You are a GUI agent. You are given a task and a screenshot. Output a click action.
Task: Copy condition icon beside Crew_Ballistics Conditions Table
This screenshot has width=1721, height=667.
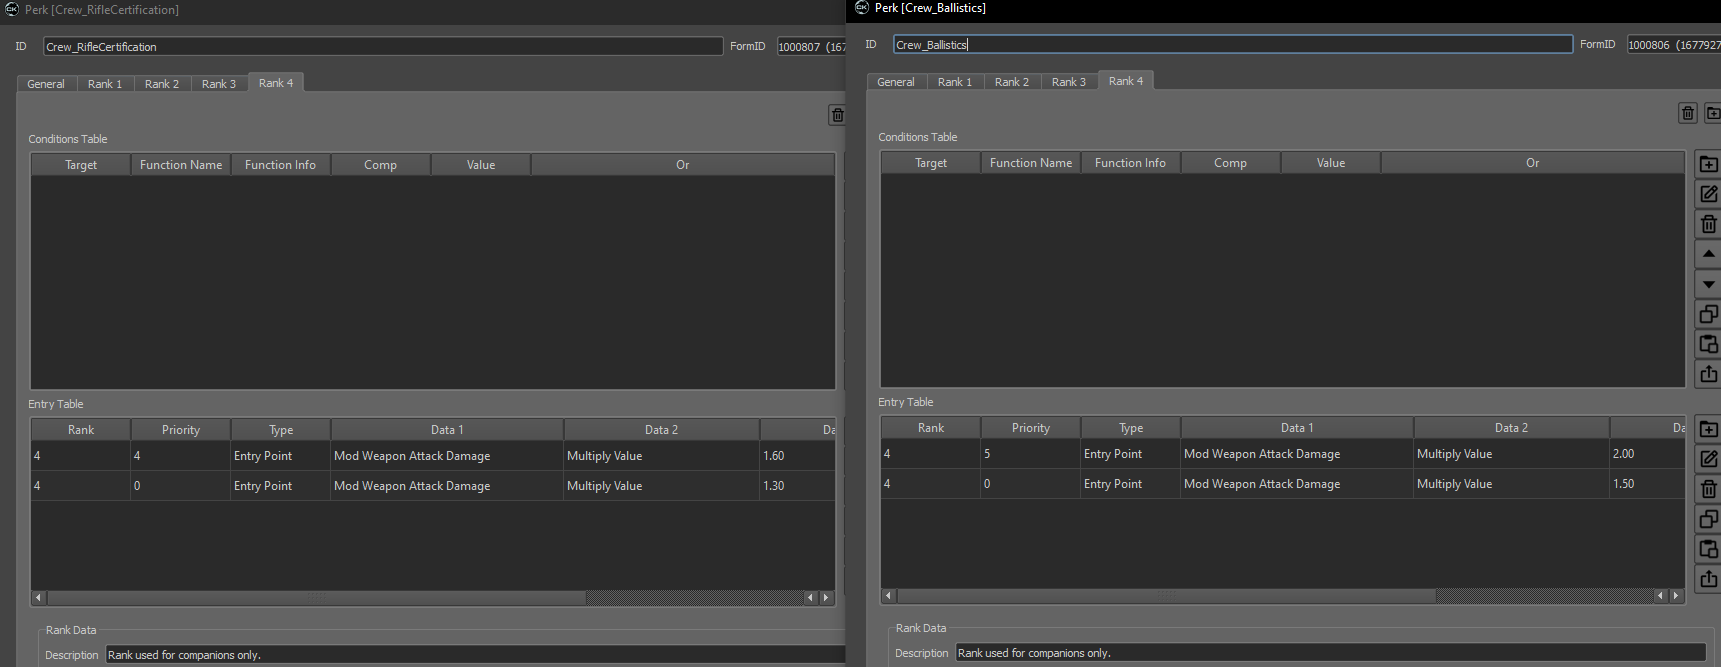(x=1709, y=314)
